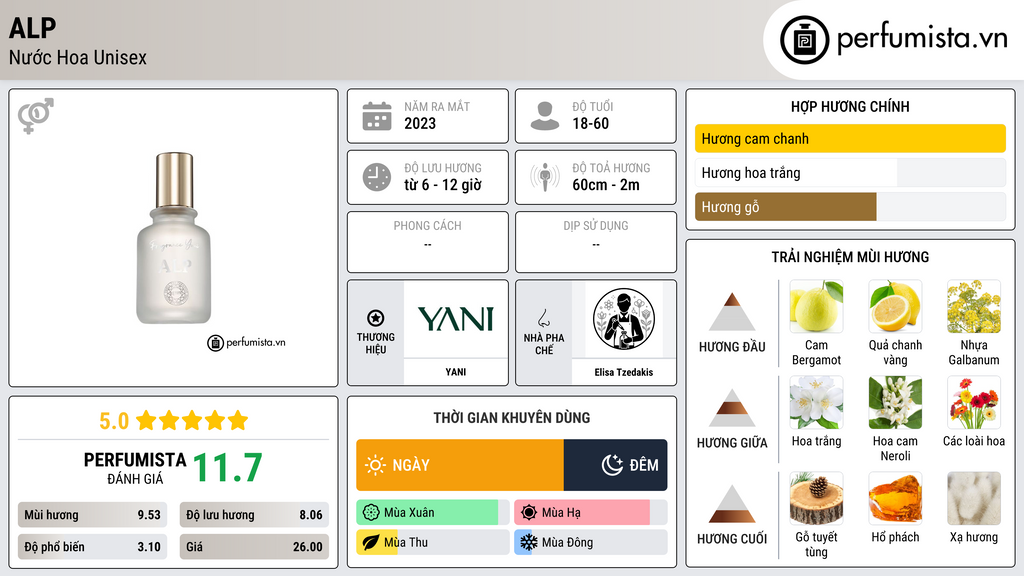Click the ALP perfume bottle image
The image size is (1024, 576).
(x=174, y=238)
